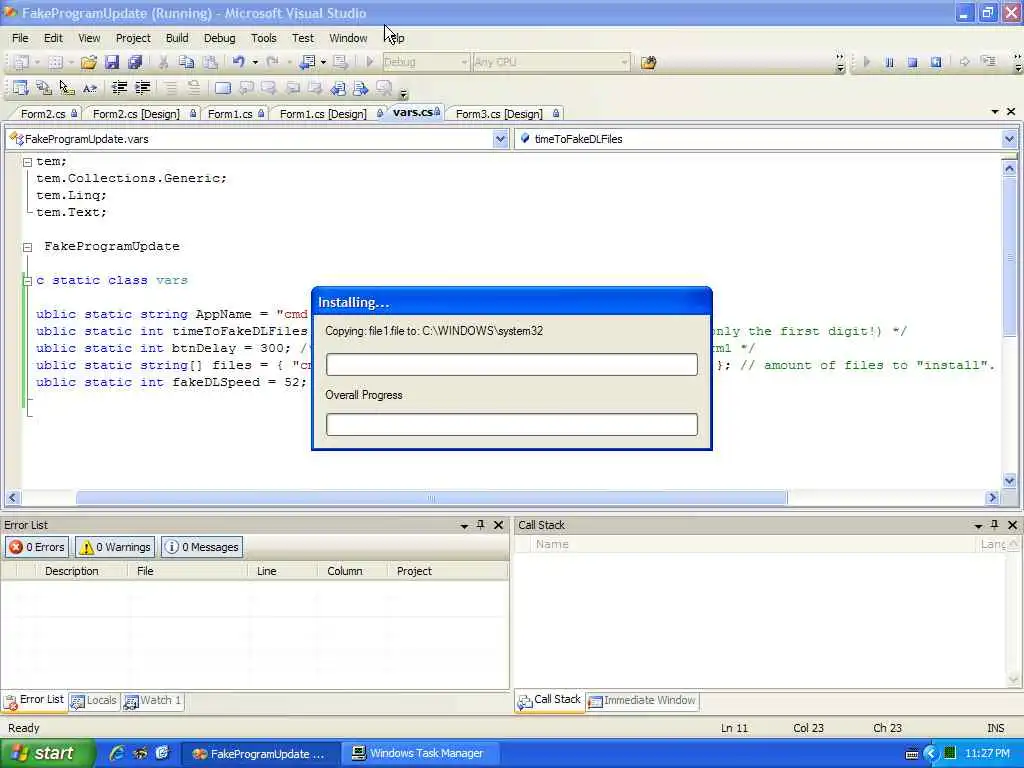This screenshot has height=768, width=1024.
Task: Click the Add New Item toolbar icon
Action: 56,62
